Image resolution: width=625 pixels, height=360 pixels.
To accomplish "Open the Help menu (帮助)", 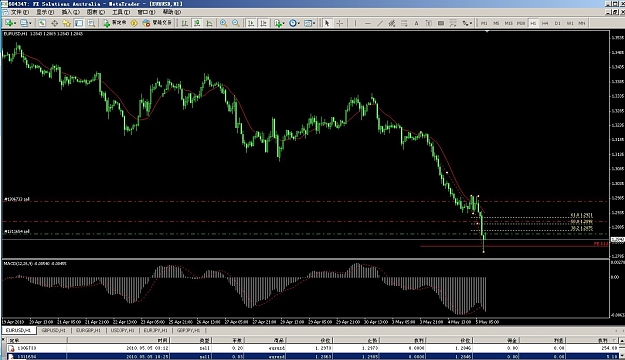I will (172, 12).
